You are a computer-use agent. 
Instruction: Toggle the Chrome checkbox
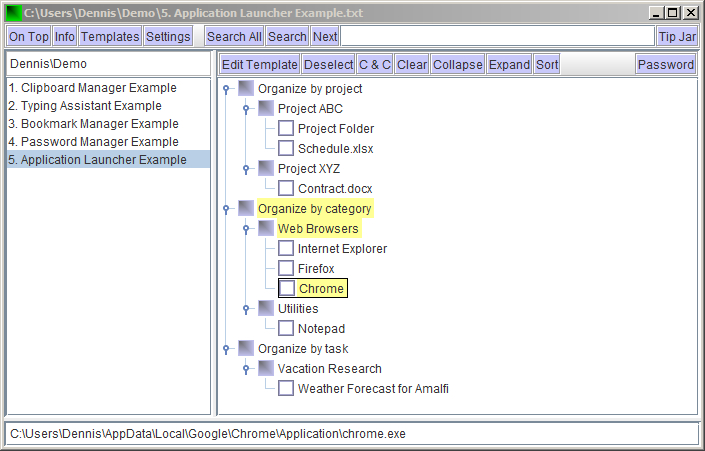click(287, 288)
